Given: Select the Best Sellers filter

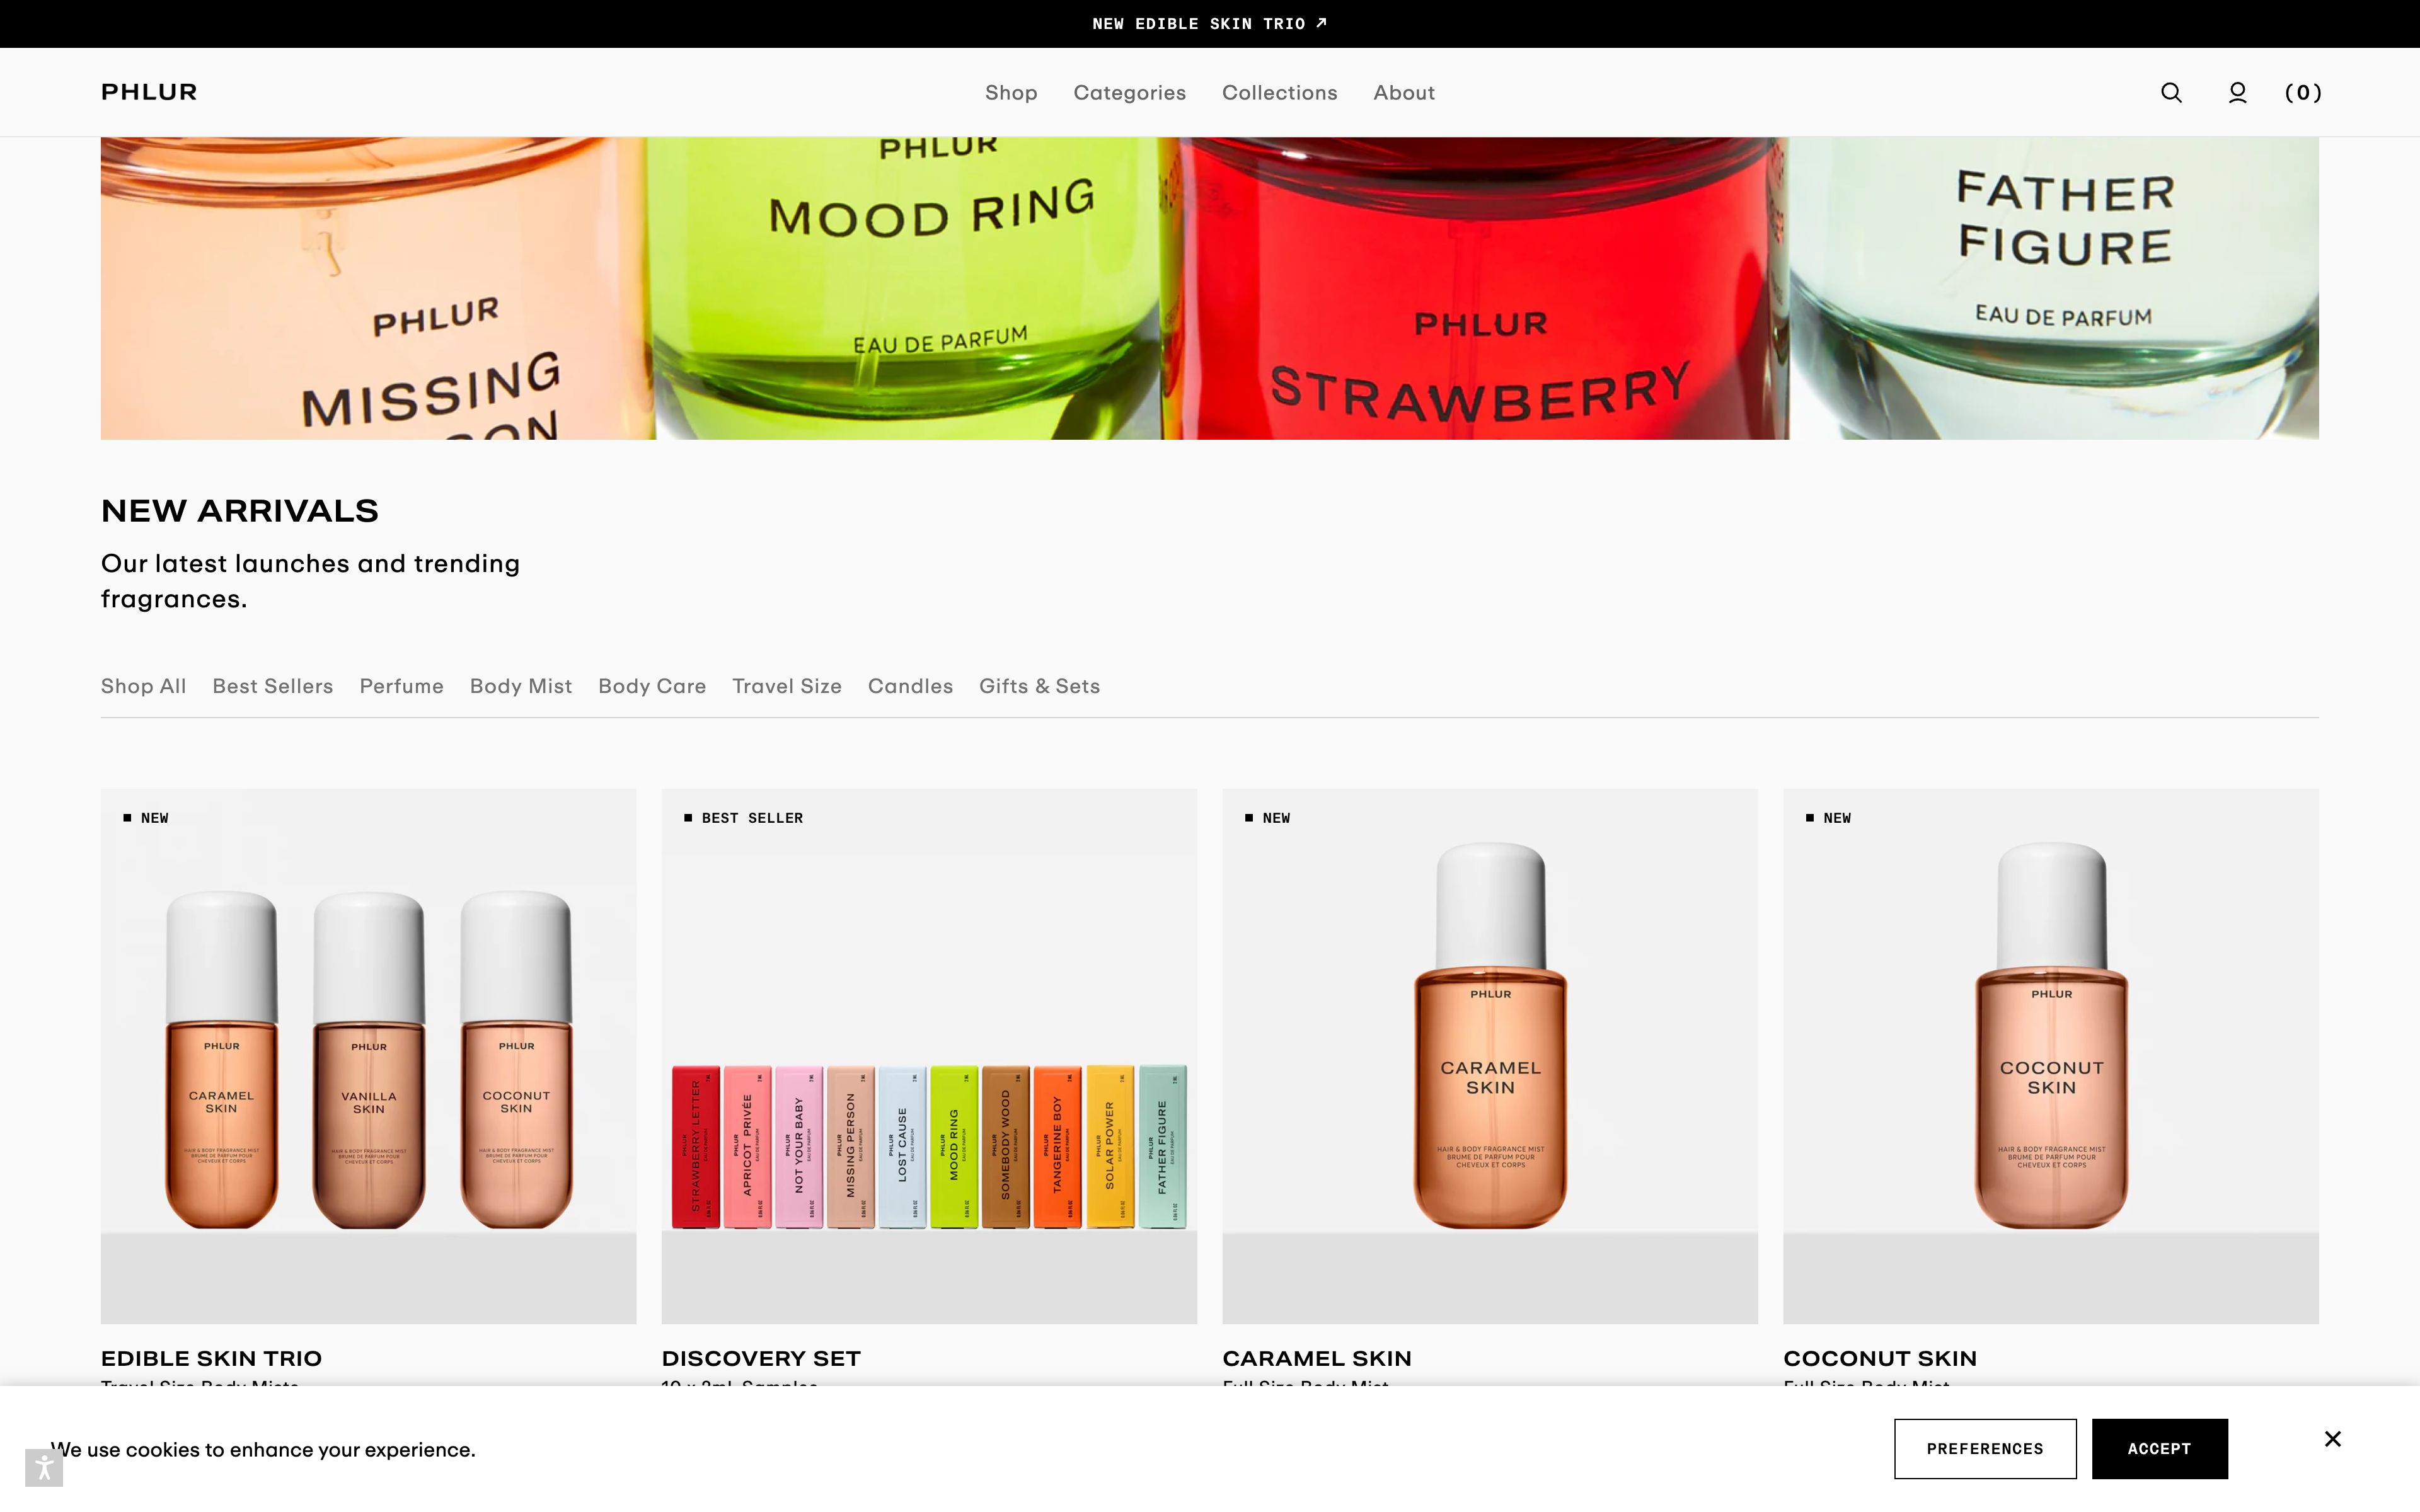Looking at the screenshot, I should coord(272,686).
